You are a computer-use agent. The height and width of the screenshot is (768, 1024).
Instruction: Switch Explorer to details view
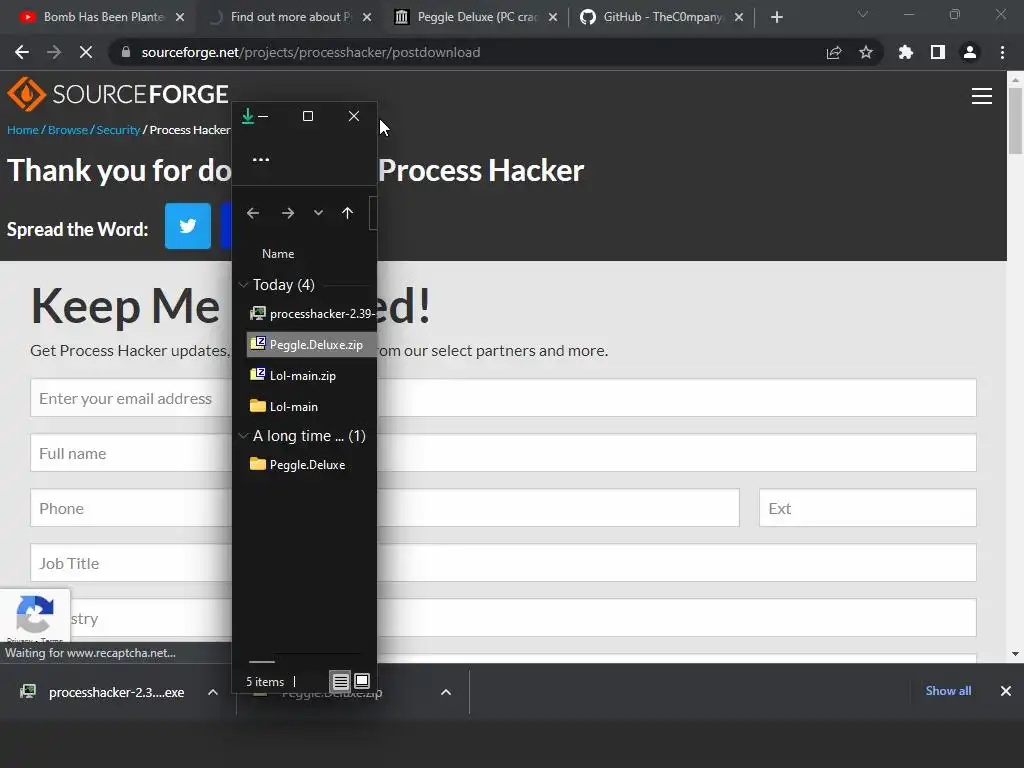(340, 682)
